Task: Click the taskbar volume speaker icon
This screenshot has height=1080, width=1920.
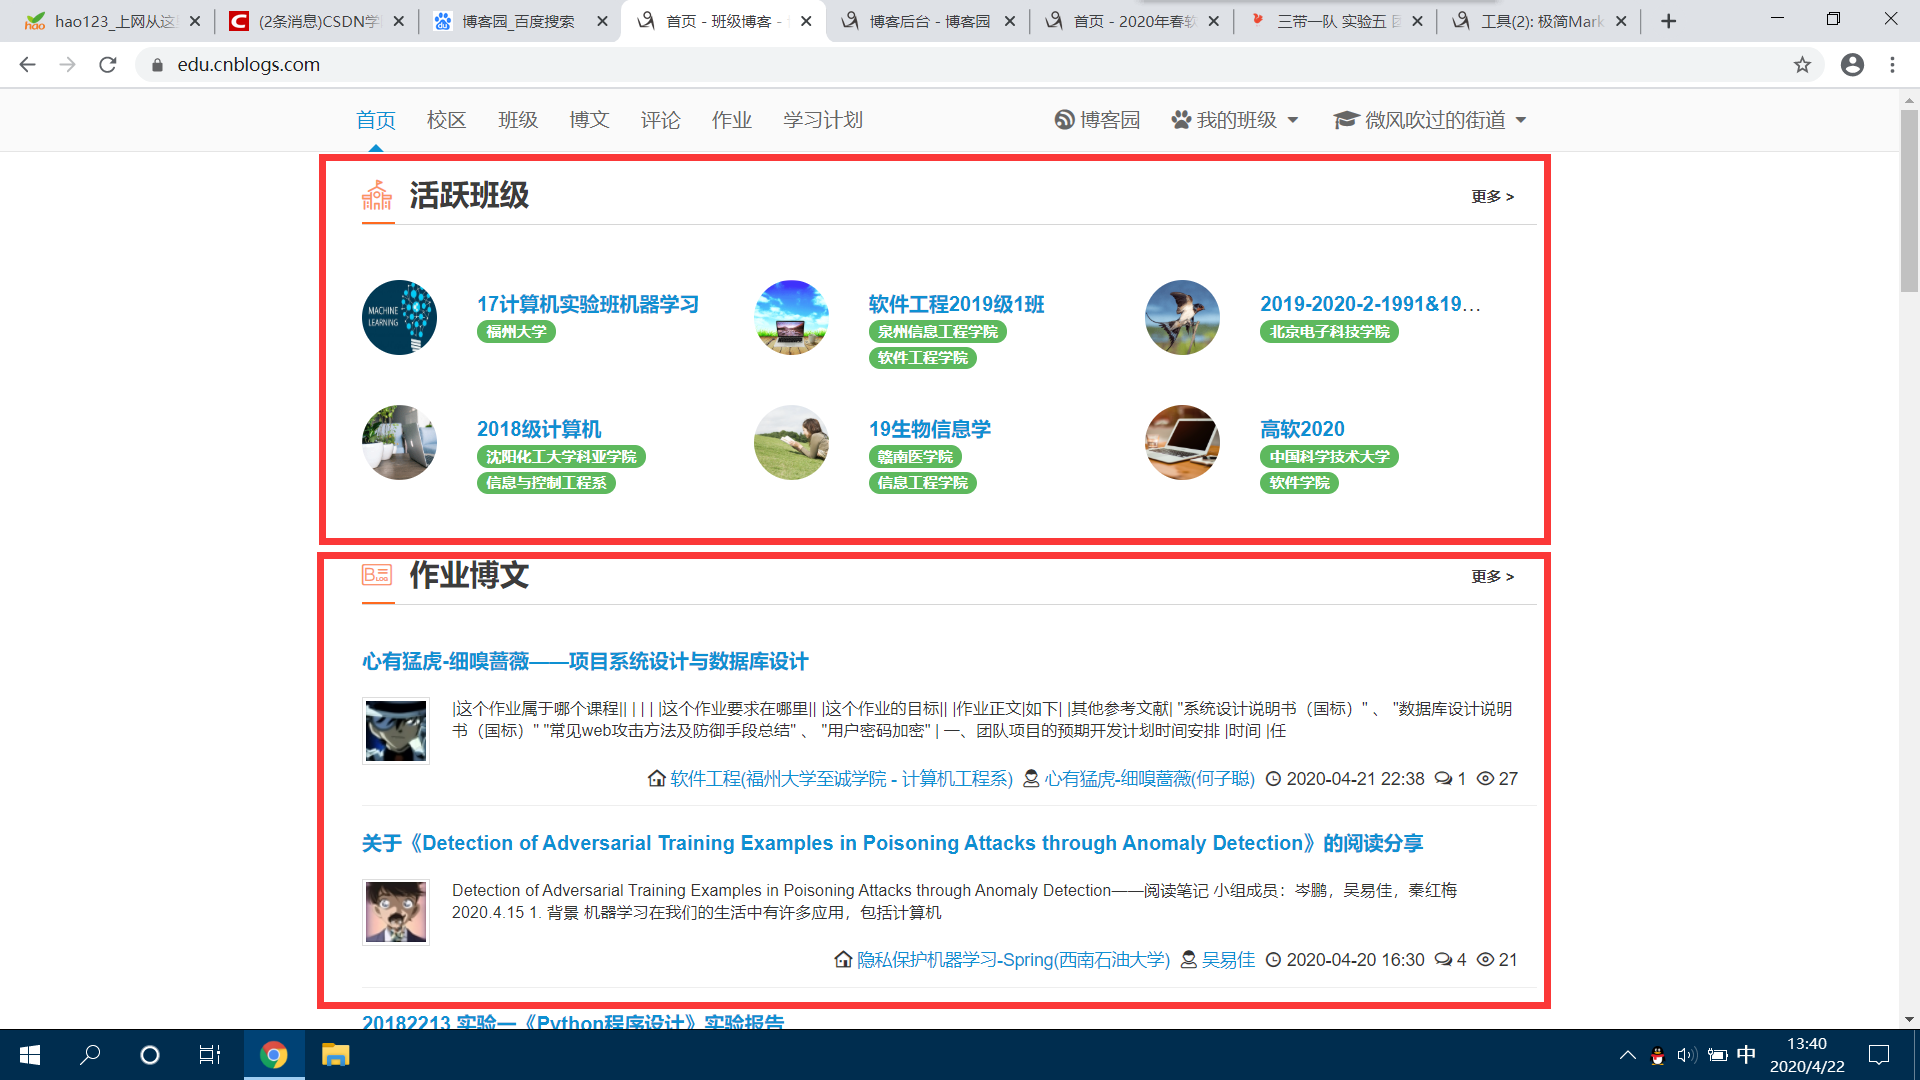Action: tap(1687, 1055)
